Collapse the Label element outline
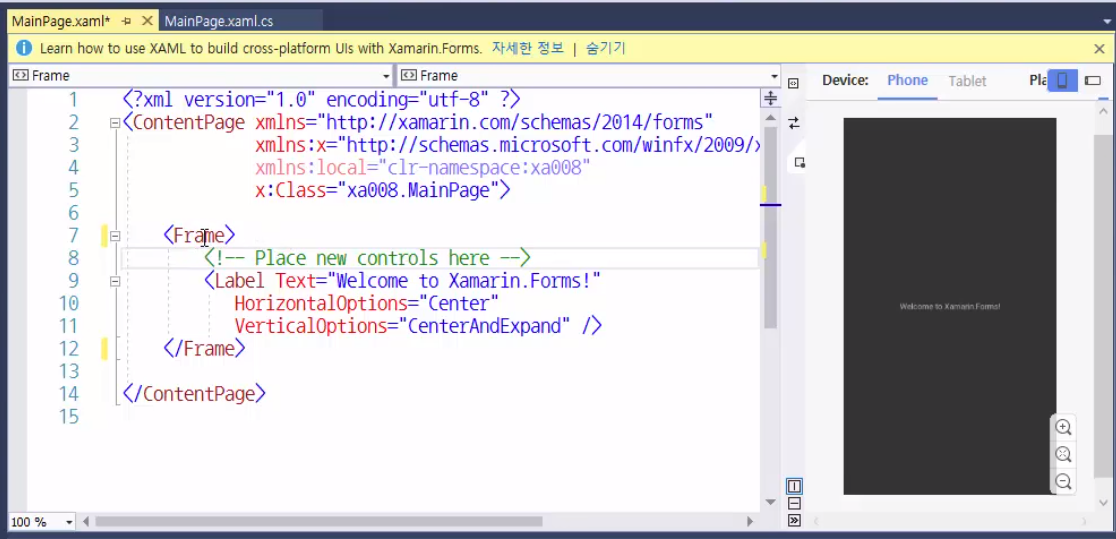 (x=115, y=281)
